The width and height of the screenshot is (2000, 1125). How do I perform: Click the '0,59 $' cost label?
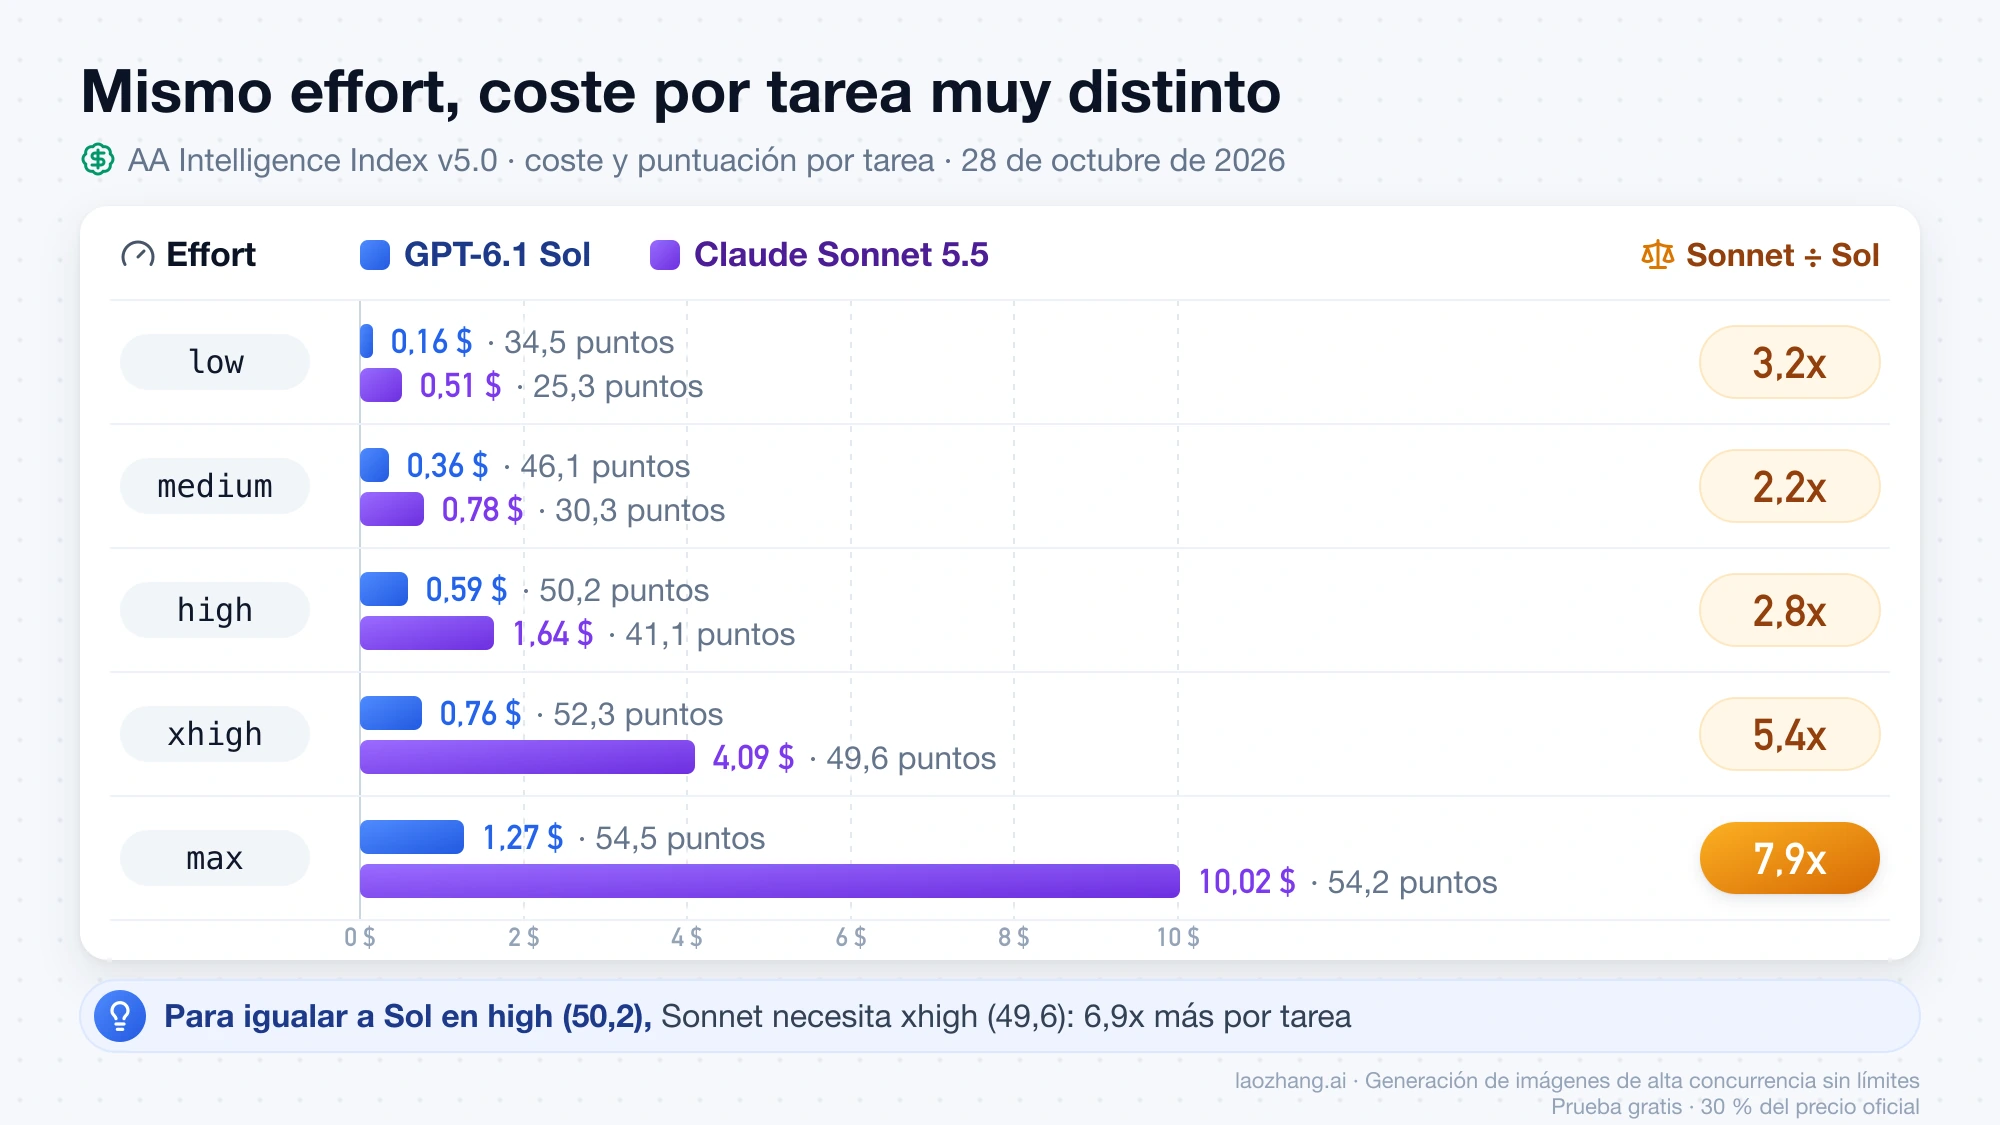[466, 590]
